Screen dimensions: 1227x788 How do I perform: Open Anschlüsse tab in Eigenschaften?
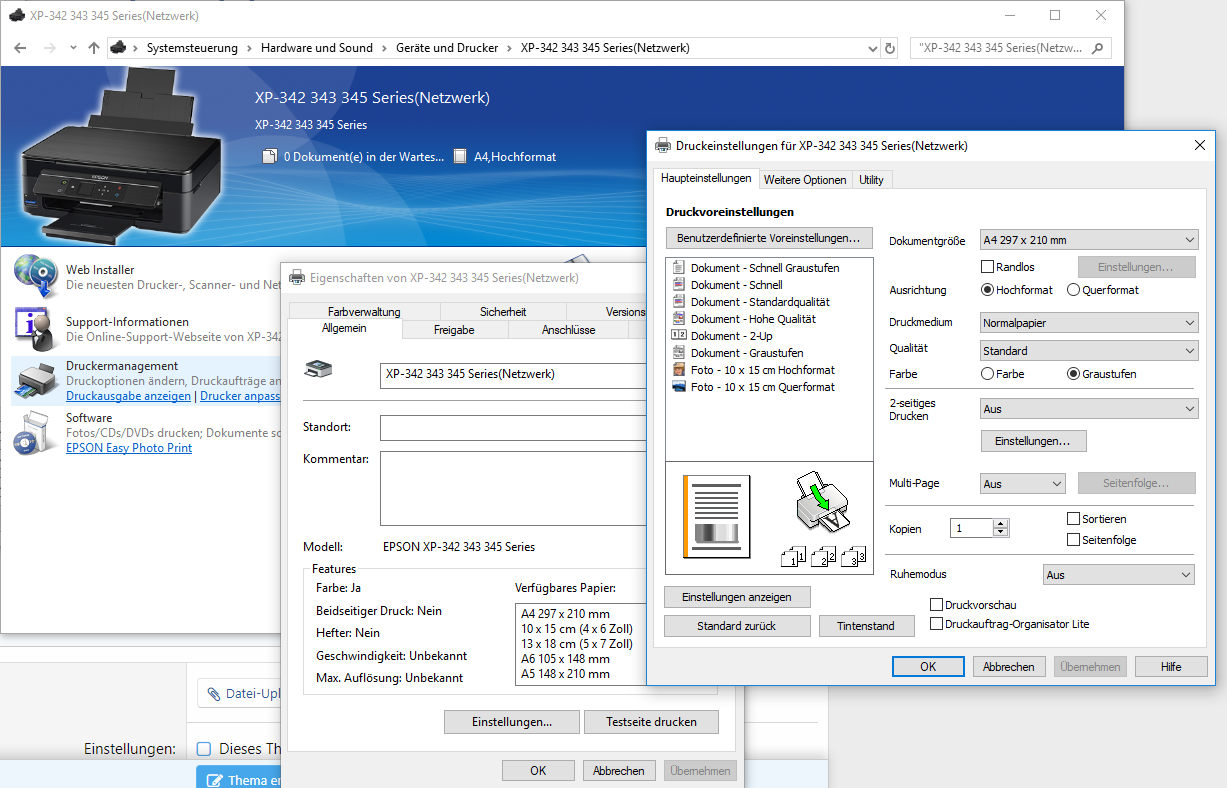pyautogui.click(x=568, y=329)
